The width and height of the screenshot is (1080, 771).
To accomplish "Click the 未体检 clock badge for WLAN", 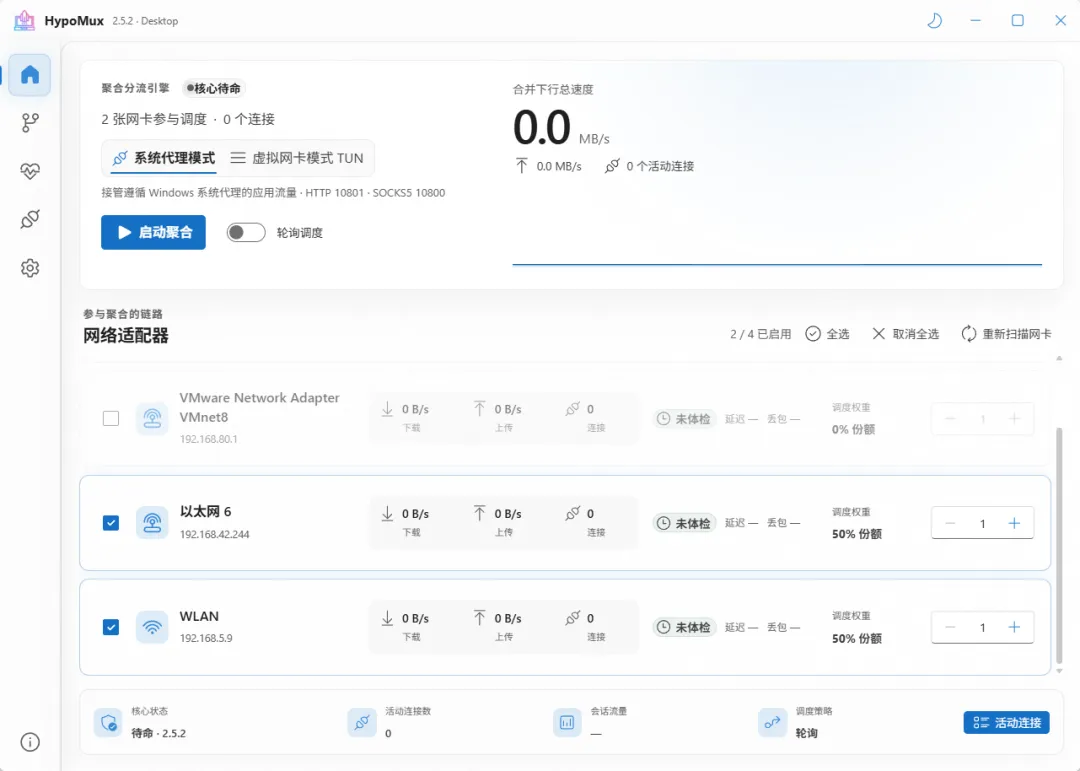I will [685, 627].
